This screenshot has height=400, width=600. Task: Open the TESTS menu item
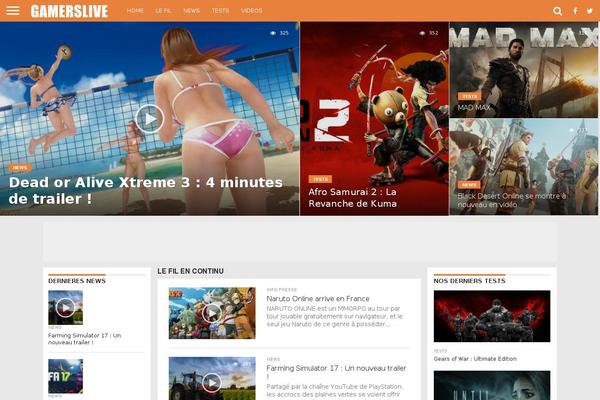click(x=220, y=11)
